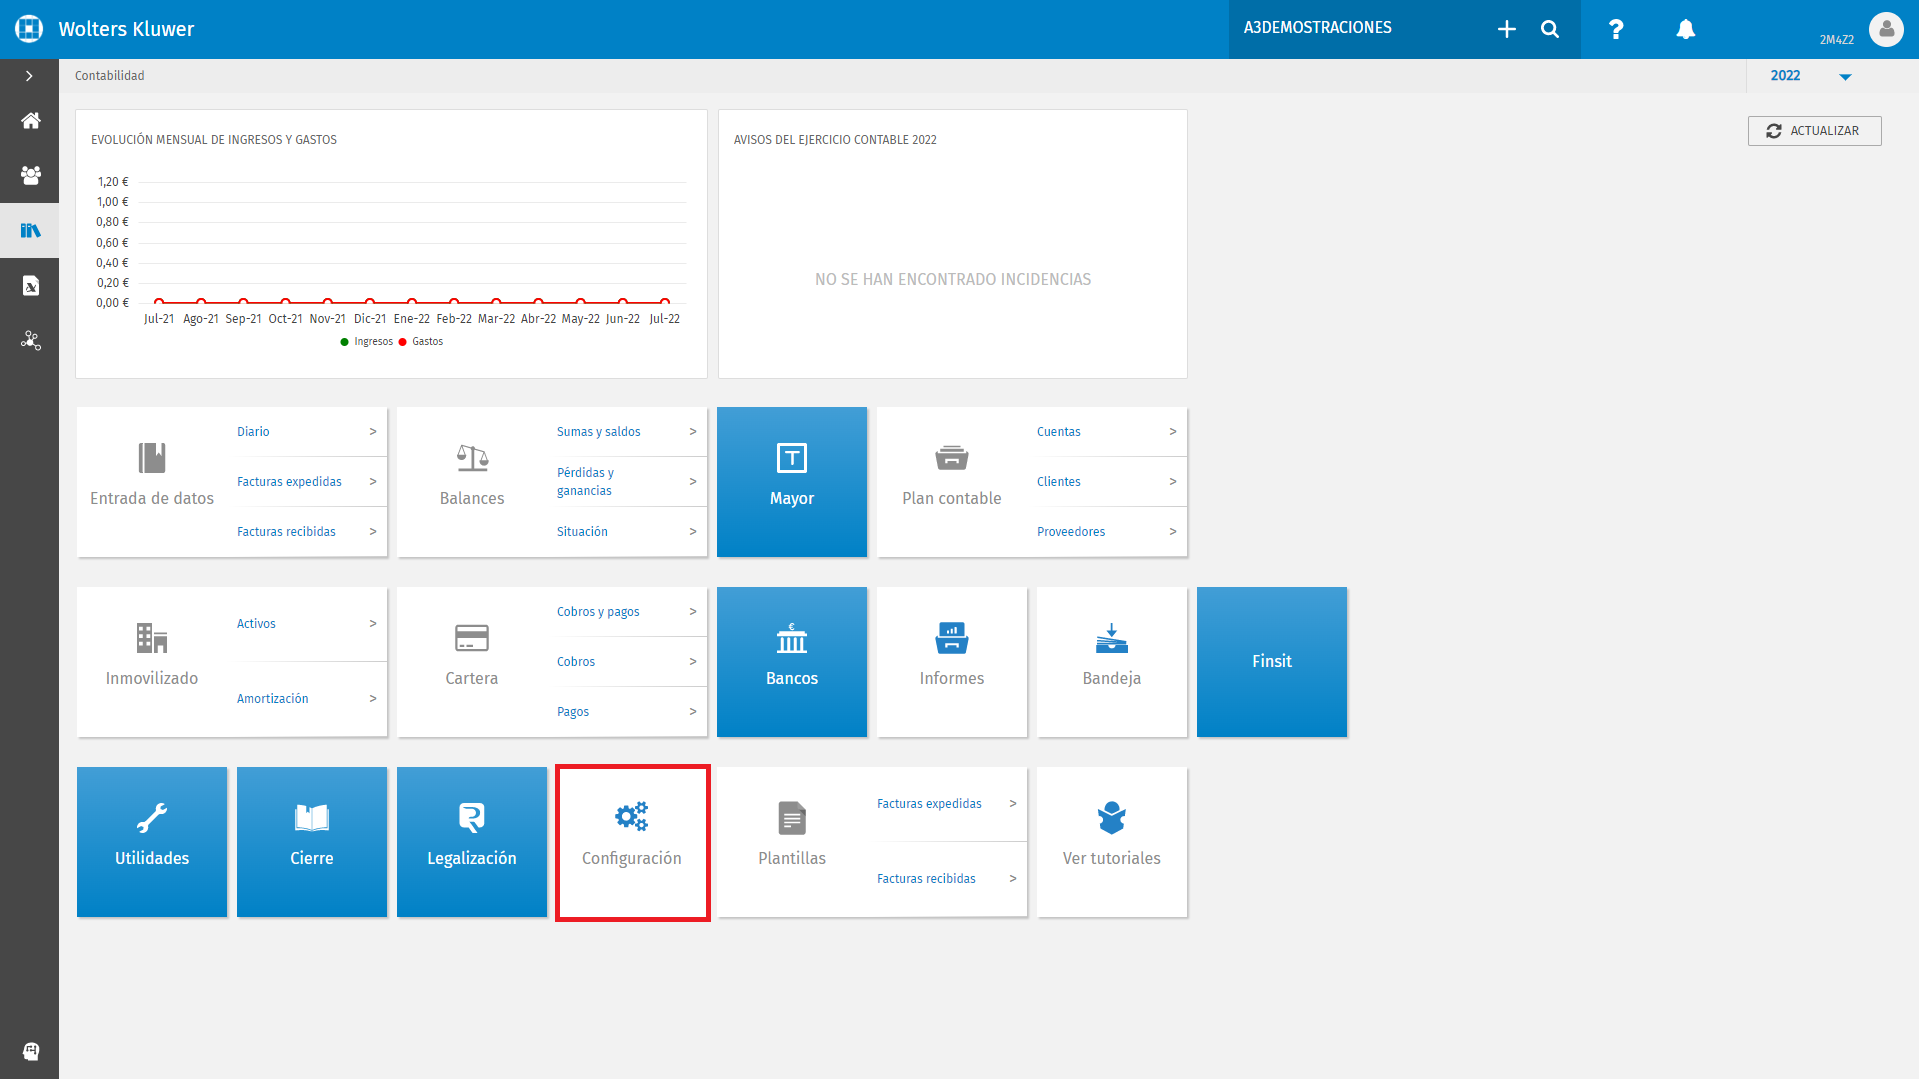Image resolution: width=1919 pixels, height=1079 pixels.
Task: Open the Bandeja tile
Action: 1112,661
